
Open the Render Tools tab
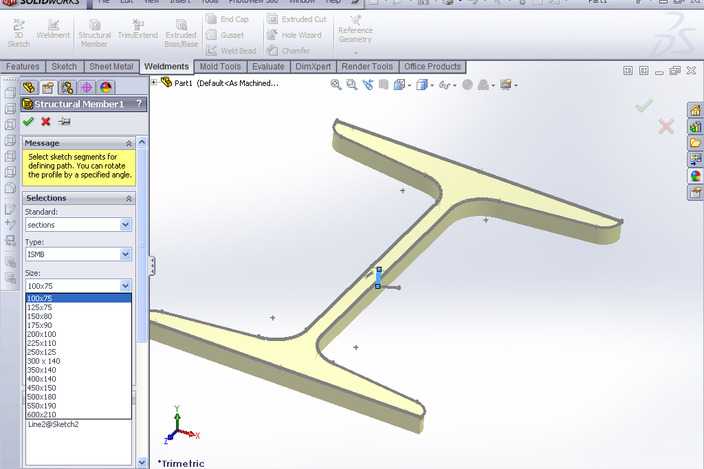coord(367,66)
